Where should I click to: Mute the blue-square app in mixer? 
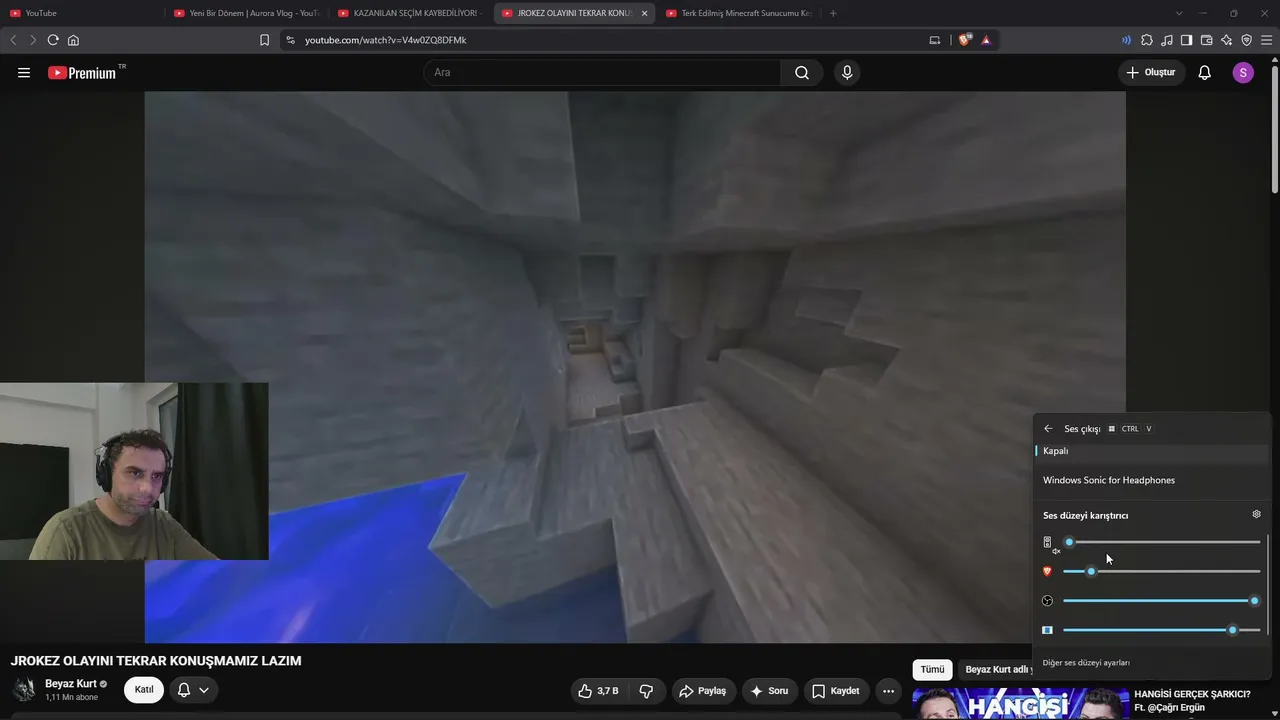pyautogui.click(x=1047, y=630)
